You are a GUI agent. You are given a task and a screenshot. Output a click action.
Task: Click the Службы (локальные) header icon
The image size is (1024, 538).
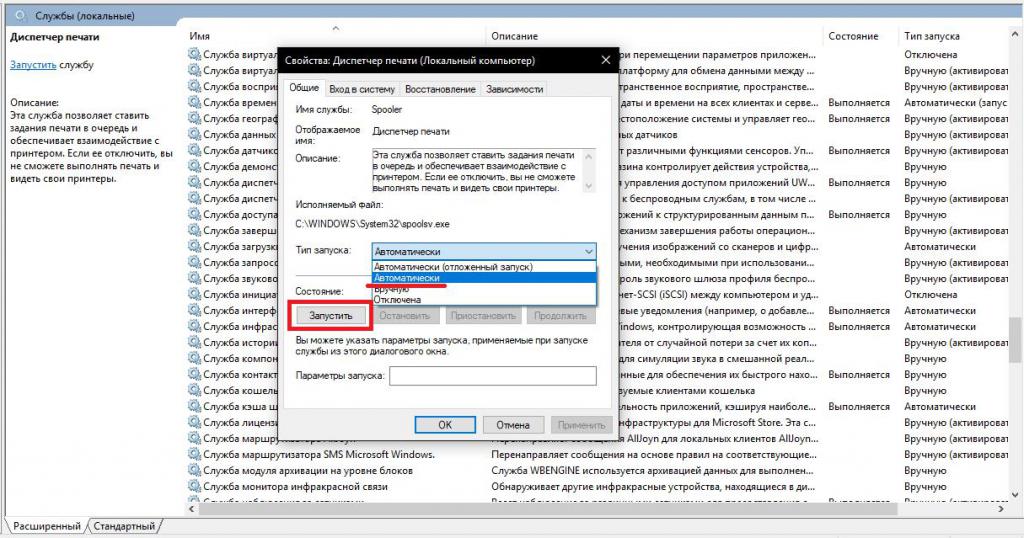click(x=22, y=15)
